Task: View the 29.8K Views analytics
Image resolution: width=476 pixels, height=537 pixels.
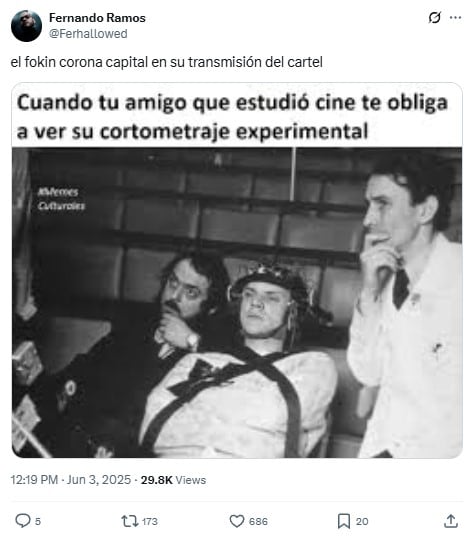Action: pyautogui.click(x=173, y=480)
